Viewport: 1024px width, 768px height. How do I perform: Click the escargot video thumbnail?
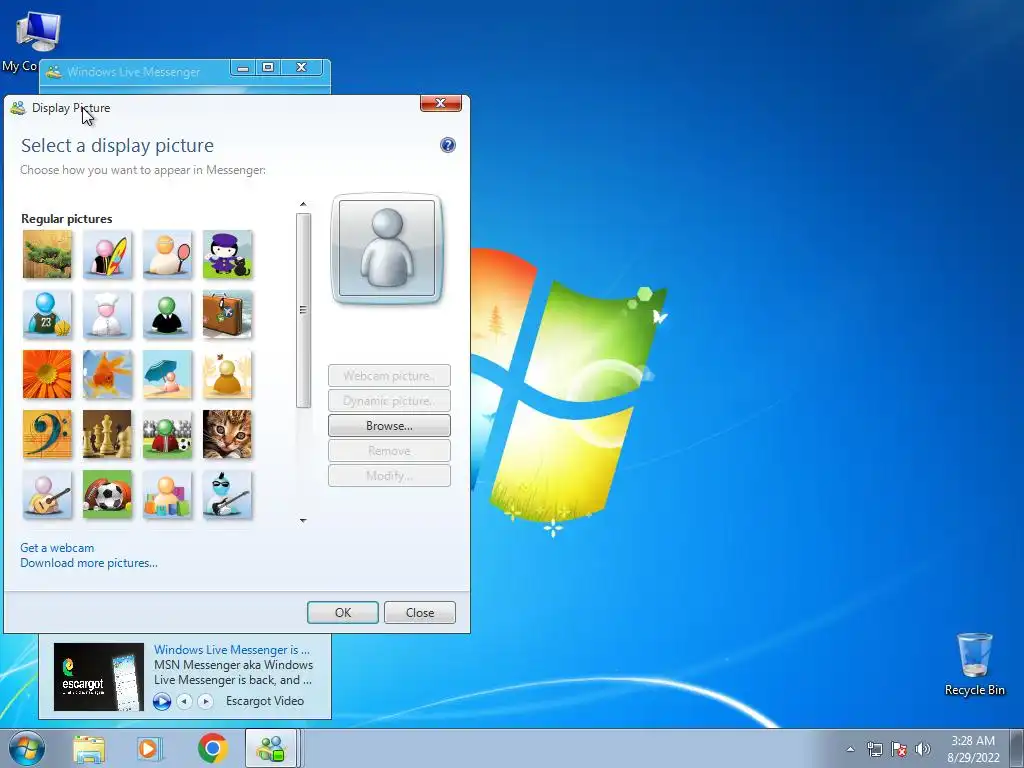(x=99, y=677)
